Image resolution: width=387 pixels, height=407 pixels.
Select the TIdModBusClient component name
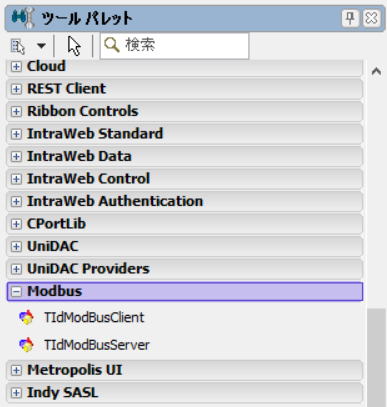click(94, 317)
